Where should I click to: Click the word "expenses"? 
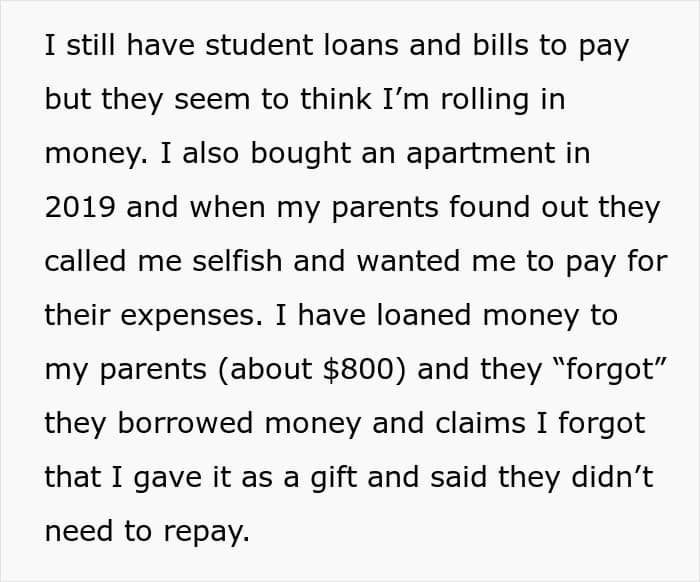point(195,317)
